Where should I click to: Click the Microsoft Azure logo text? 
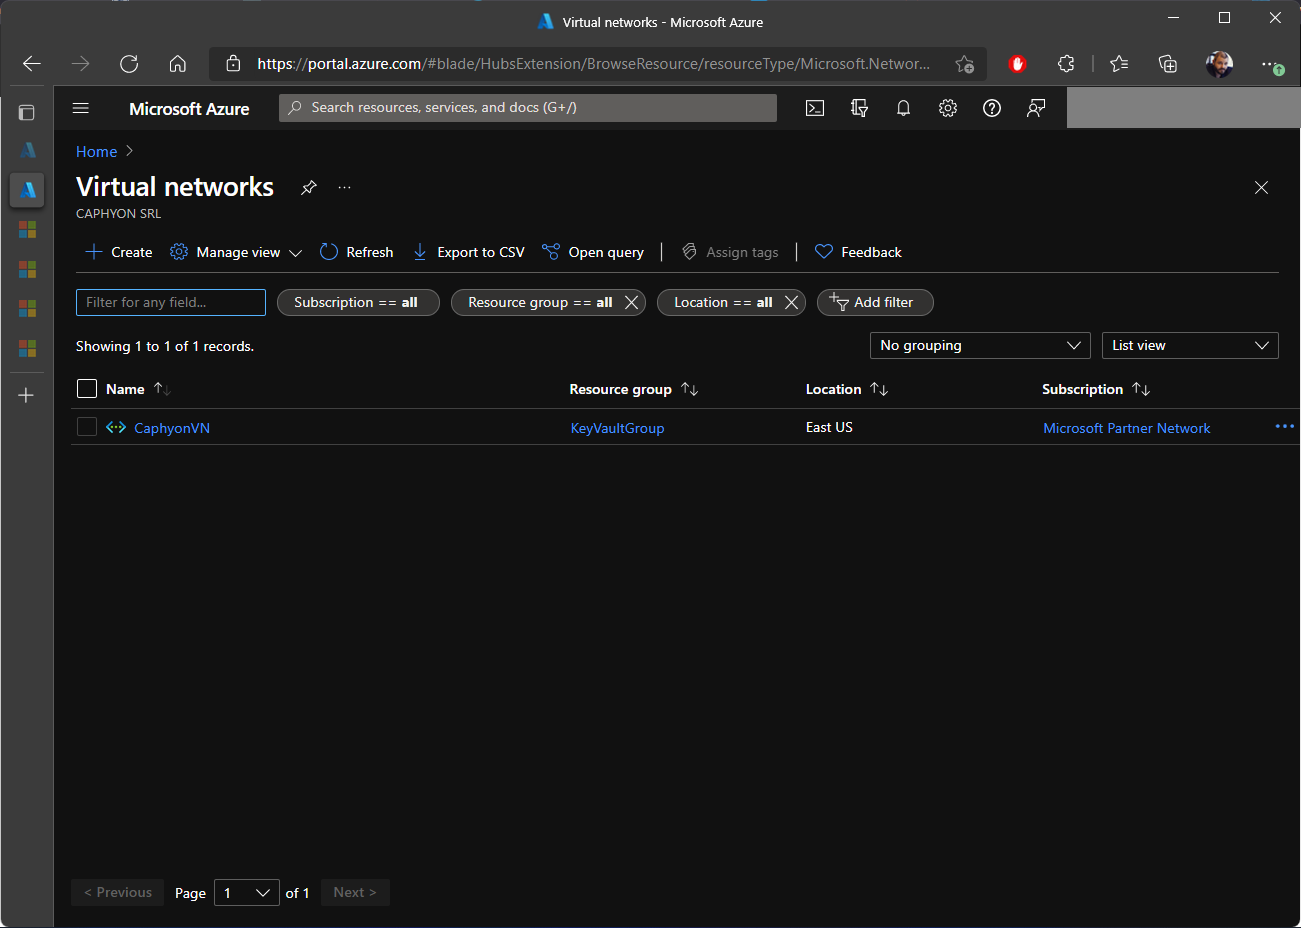point(189,109)
